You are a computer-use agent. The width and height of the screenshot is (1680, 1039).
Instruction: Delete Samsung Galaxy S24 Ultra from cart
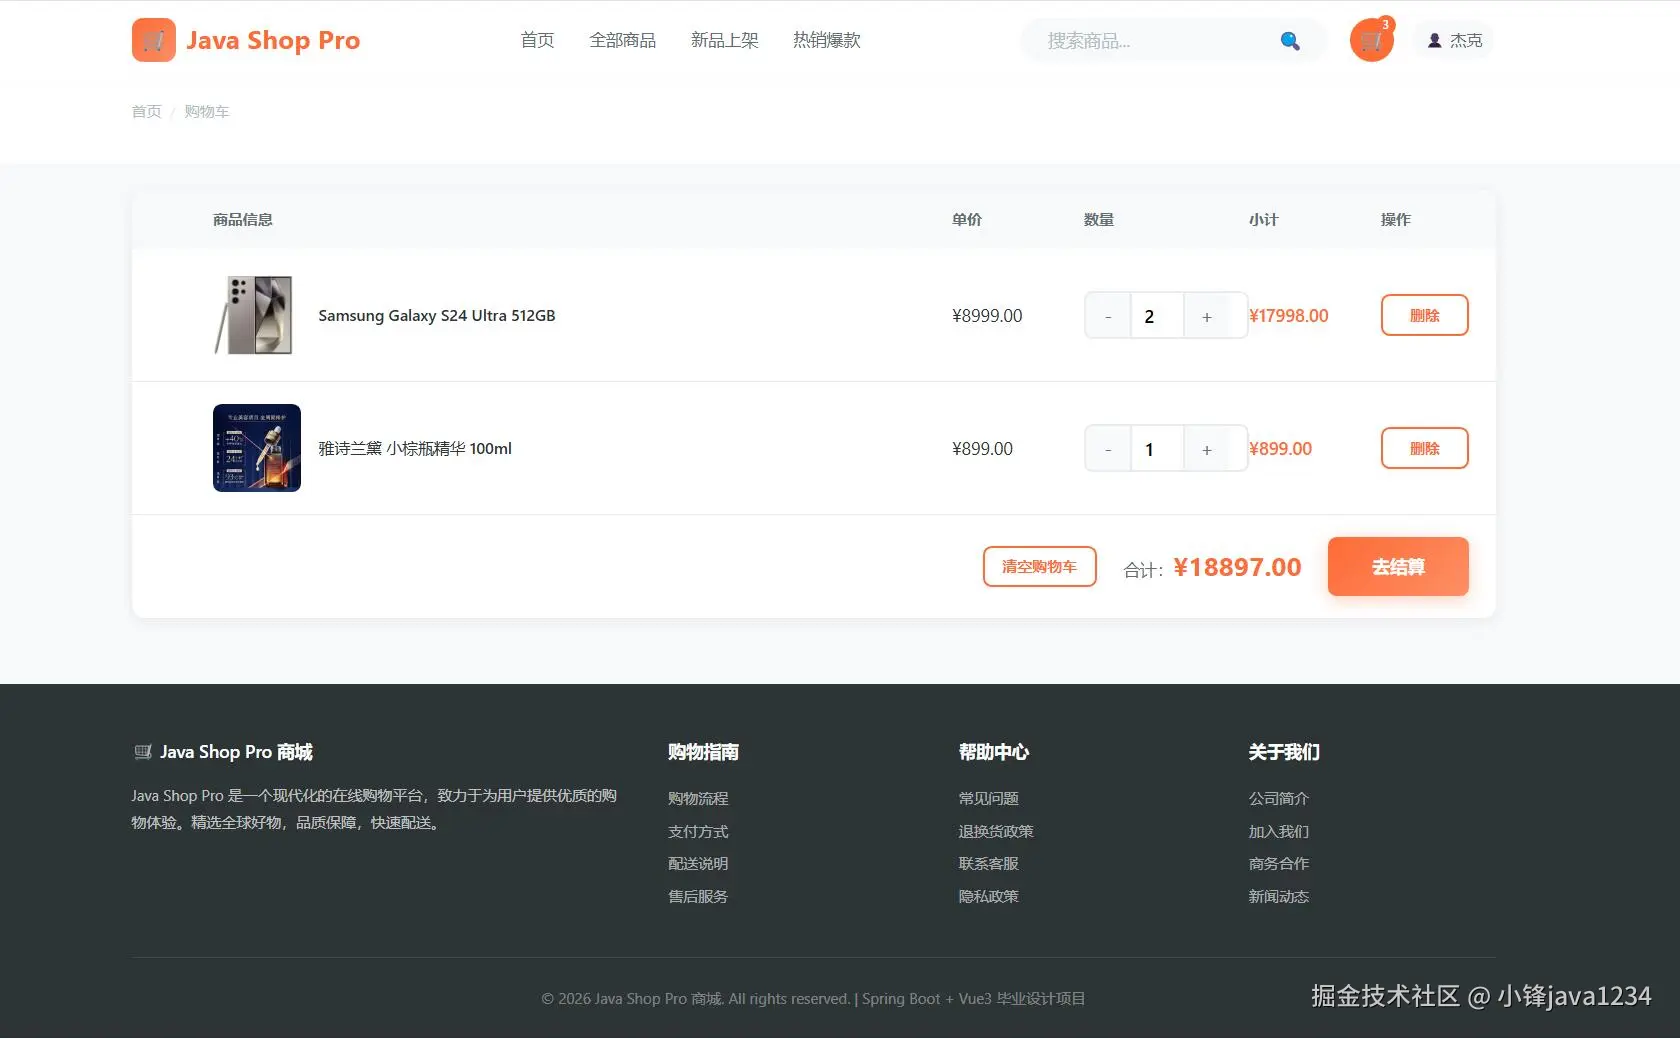[x=1425, y=315]
